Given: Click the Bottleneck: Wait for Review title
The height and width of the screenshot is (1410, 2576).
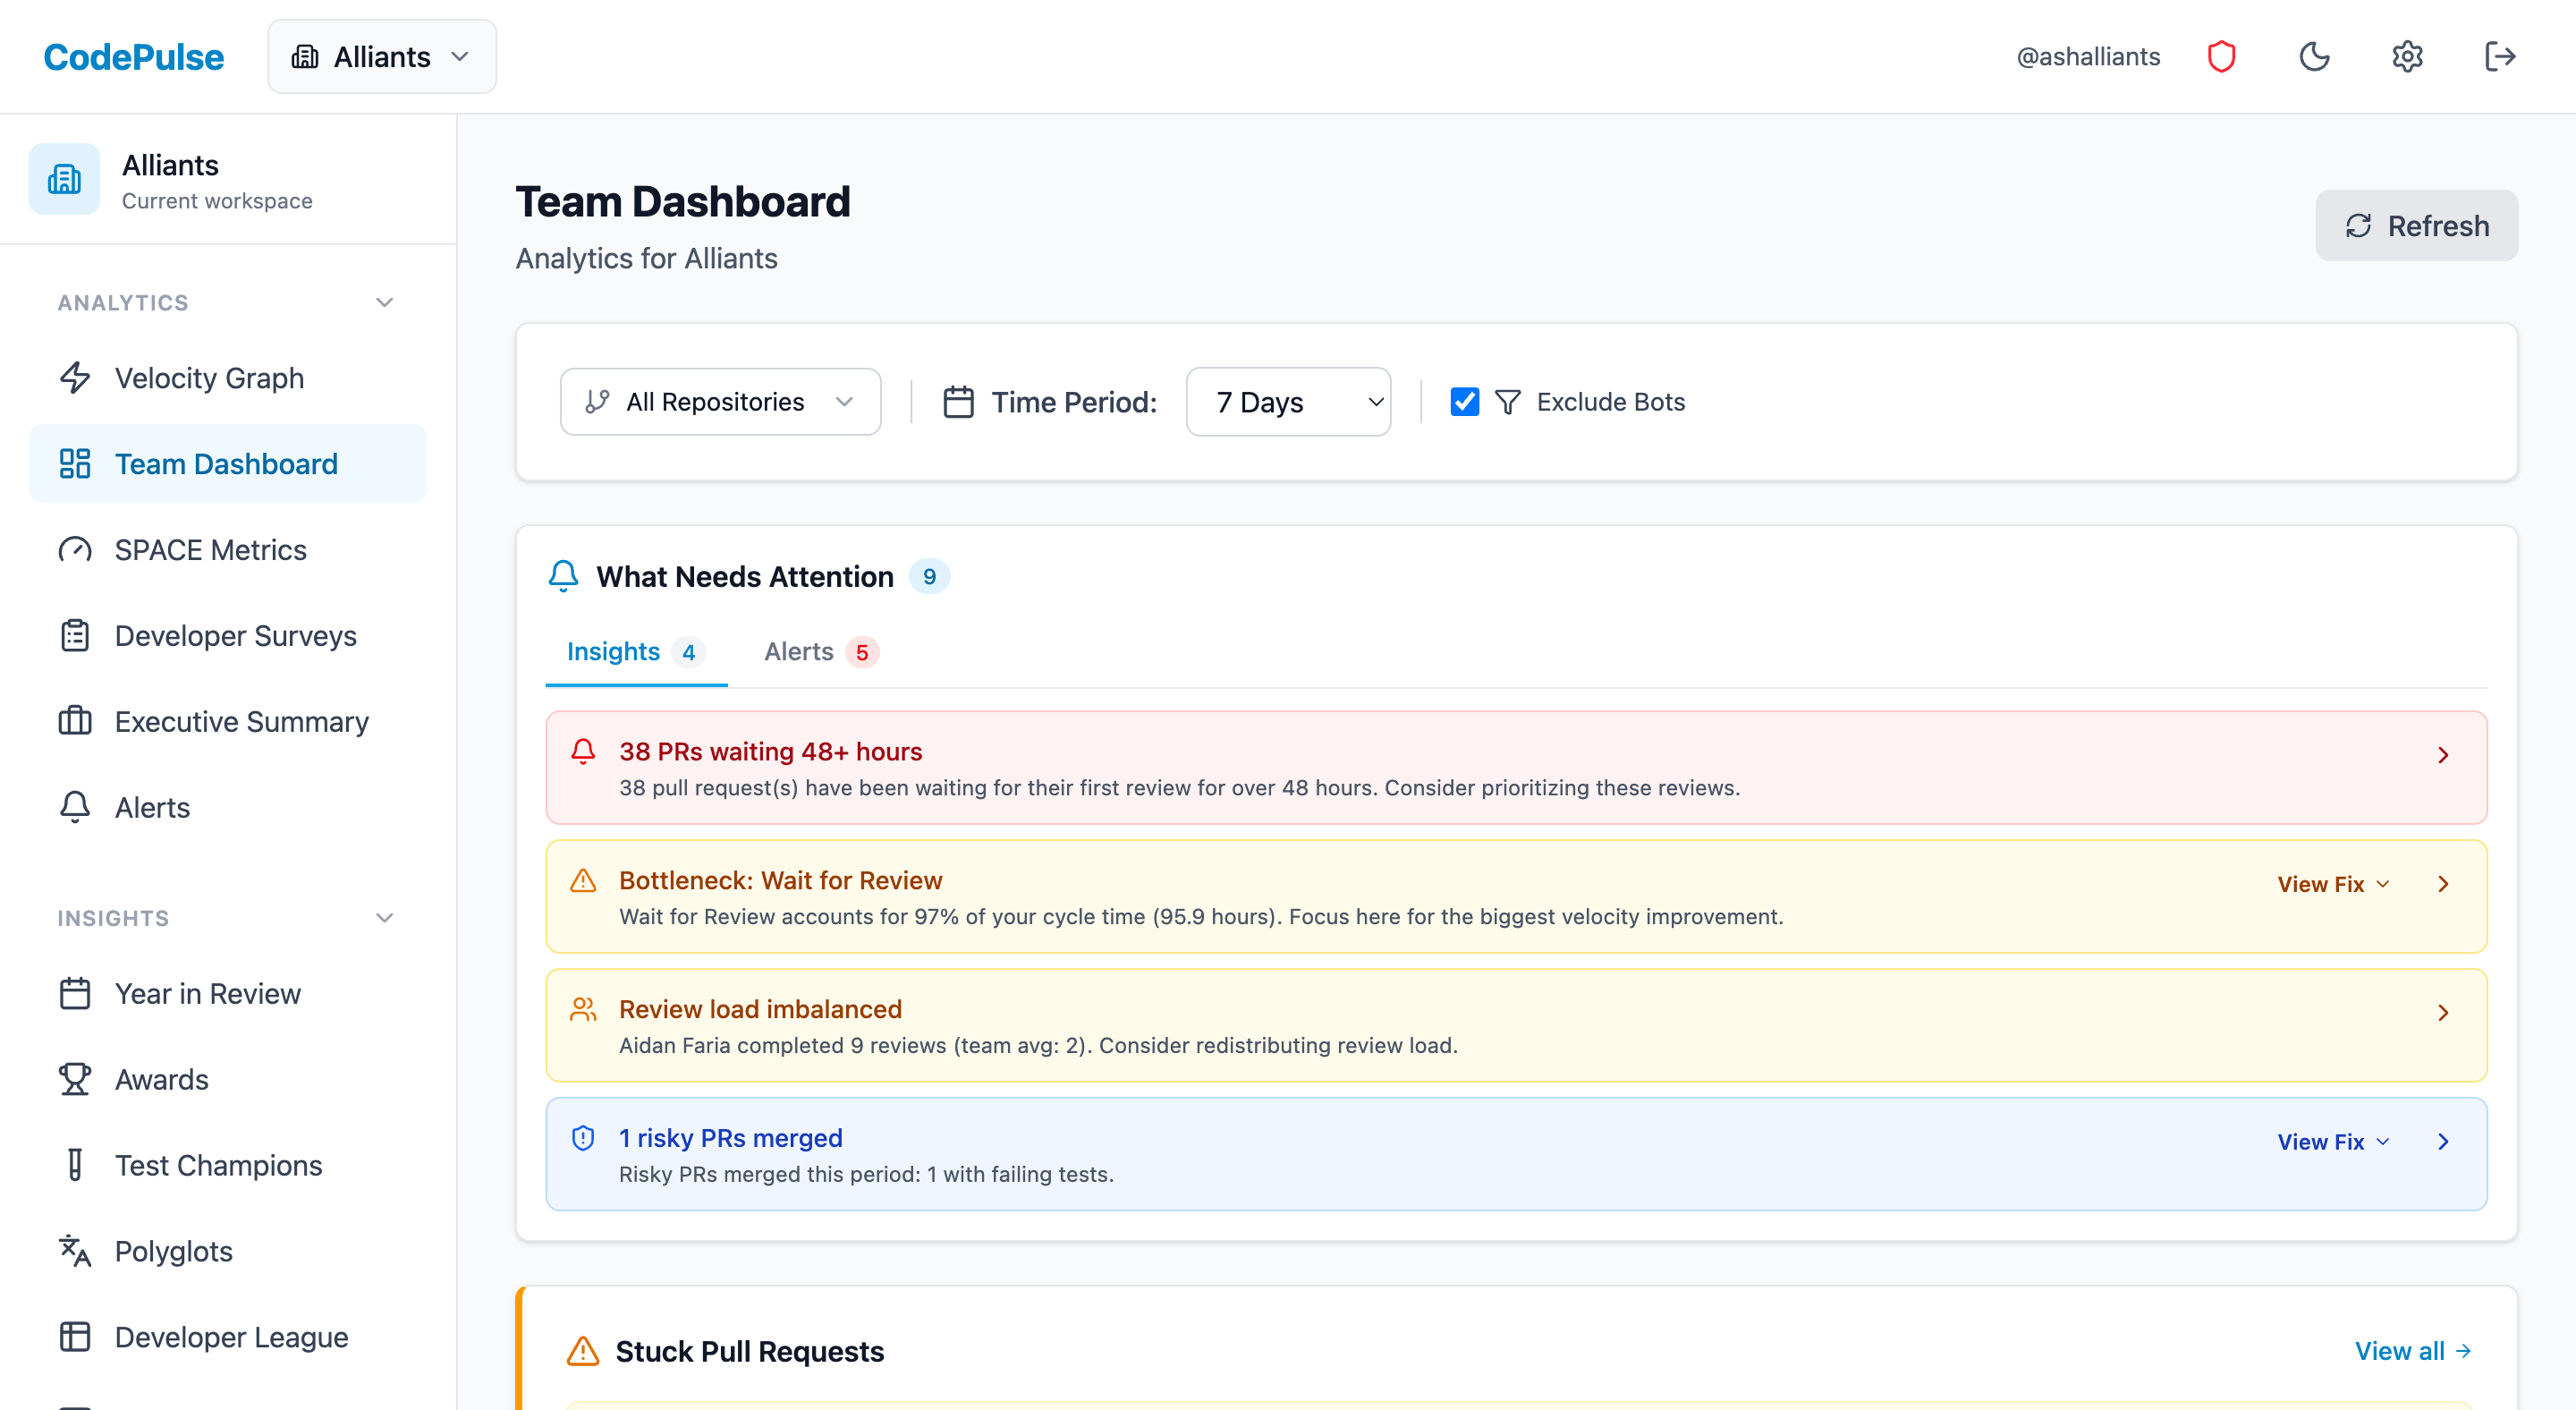Looking at the screenshot, I should 780,880.
